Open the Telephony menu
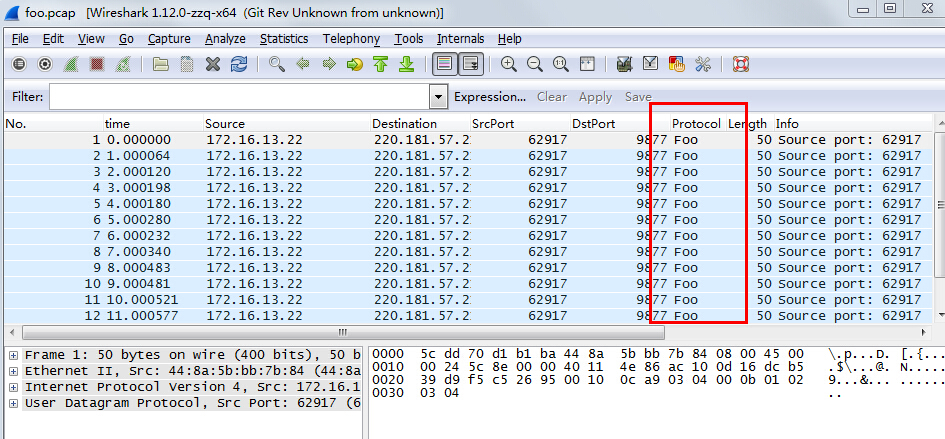This screenshot has width=945, height=439. (351, 39)
